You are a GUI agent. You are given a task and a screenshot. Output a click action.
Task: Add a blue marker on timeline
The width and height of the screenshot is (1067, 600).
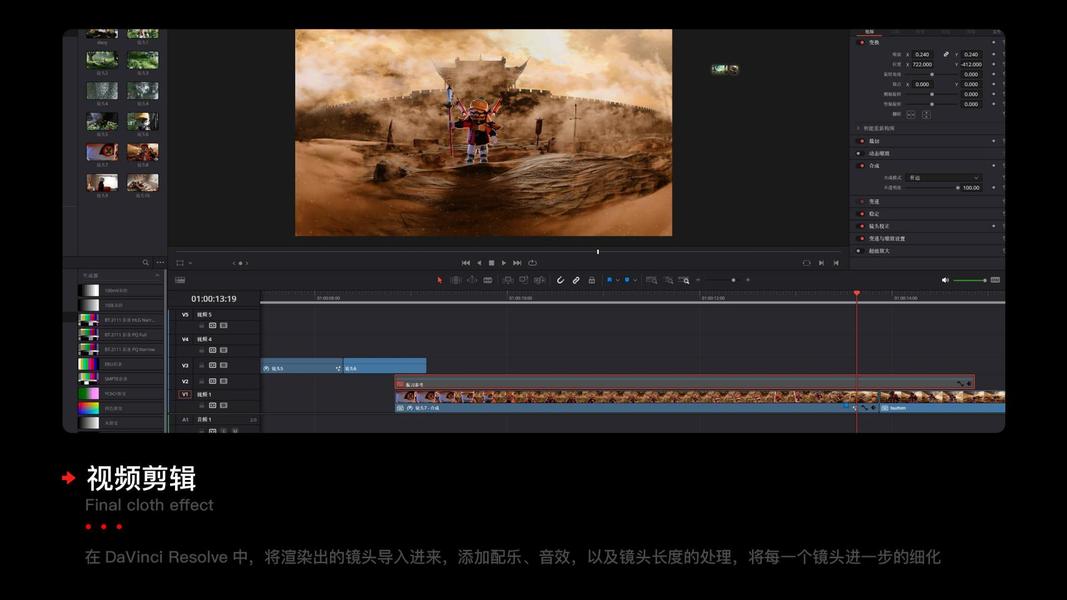click(x=627, y=280)
